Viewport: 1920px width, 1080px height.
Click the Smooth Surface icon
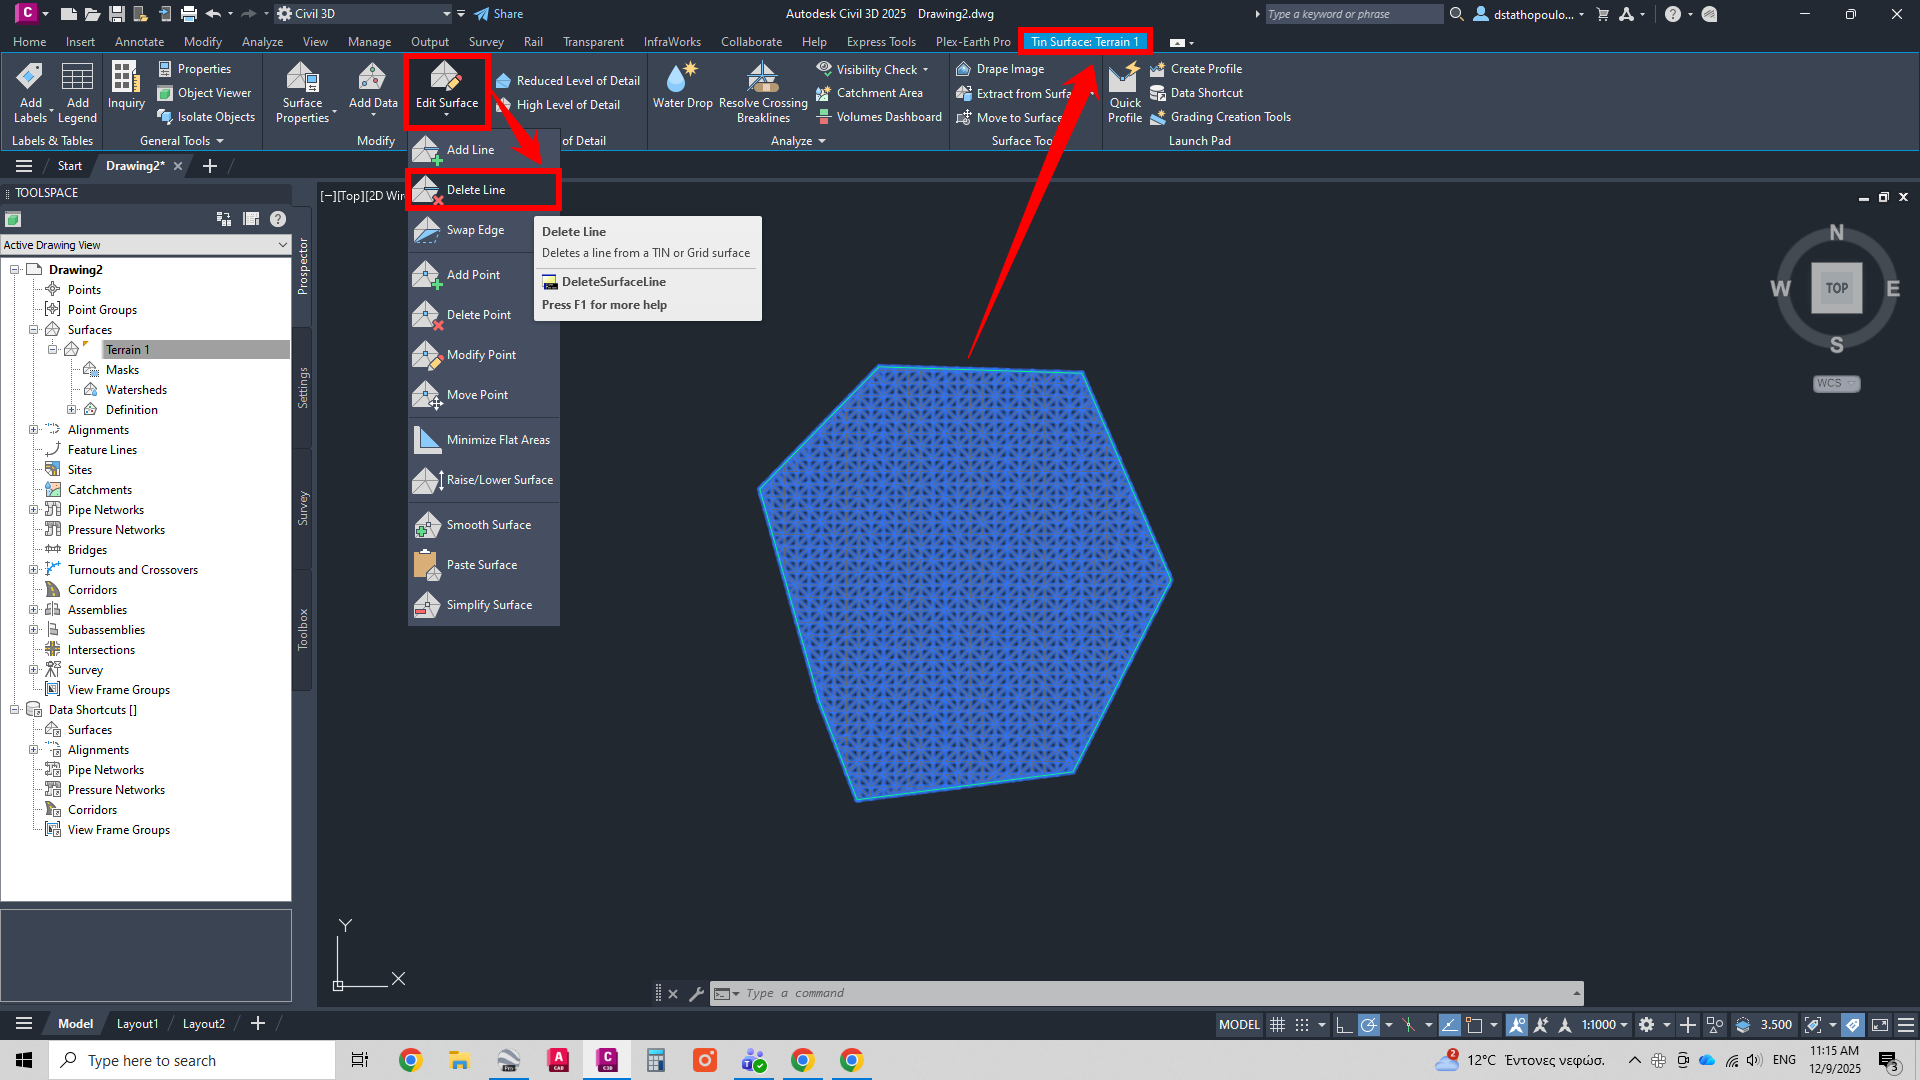(427, 525)
